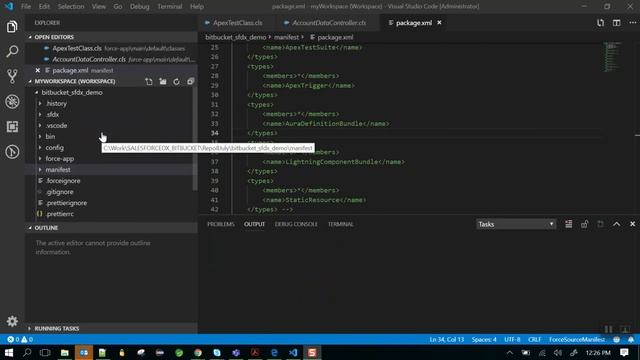Select Tasks output channel dropdown
The height and width of the screenshot is (360, 640).
pyautogui.click(x=516, y=224)
